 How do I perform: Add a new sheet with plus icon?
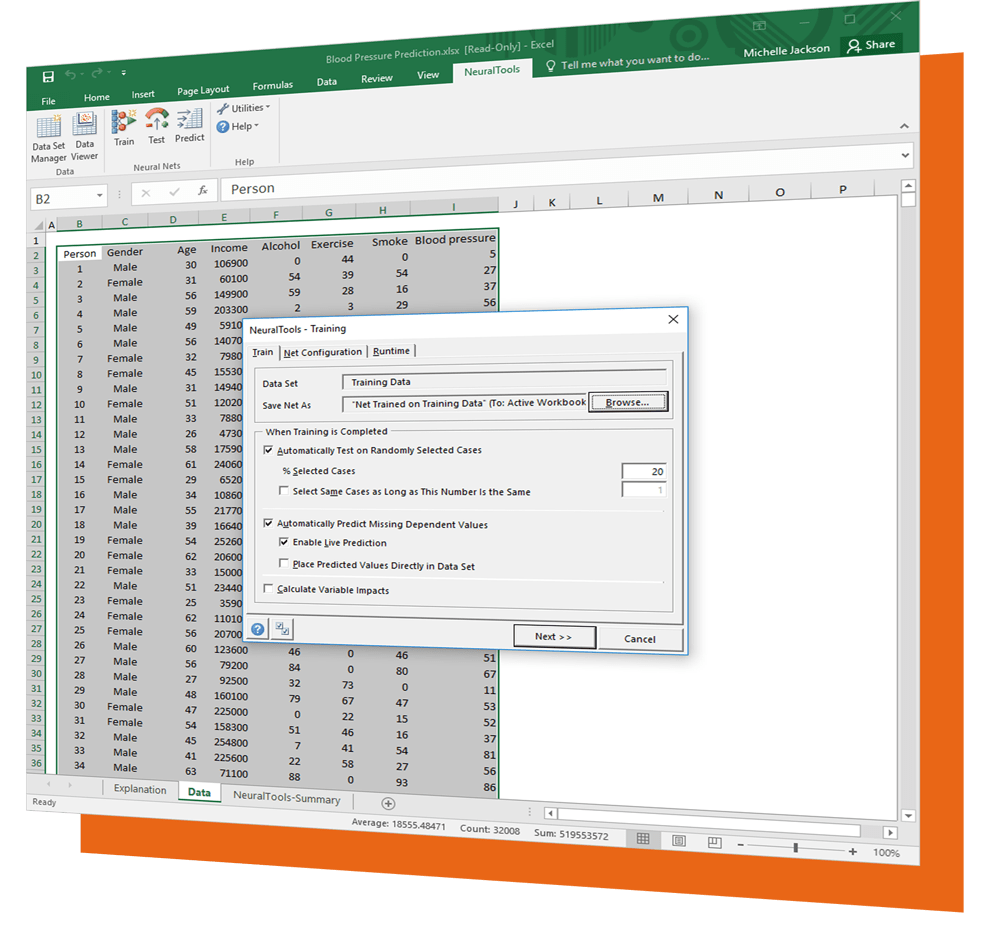click(x=388, y=803)
